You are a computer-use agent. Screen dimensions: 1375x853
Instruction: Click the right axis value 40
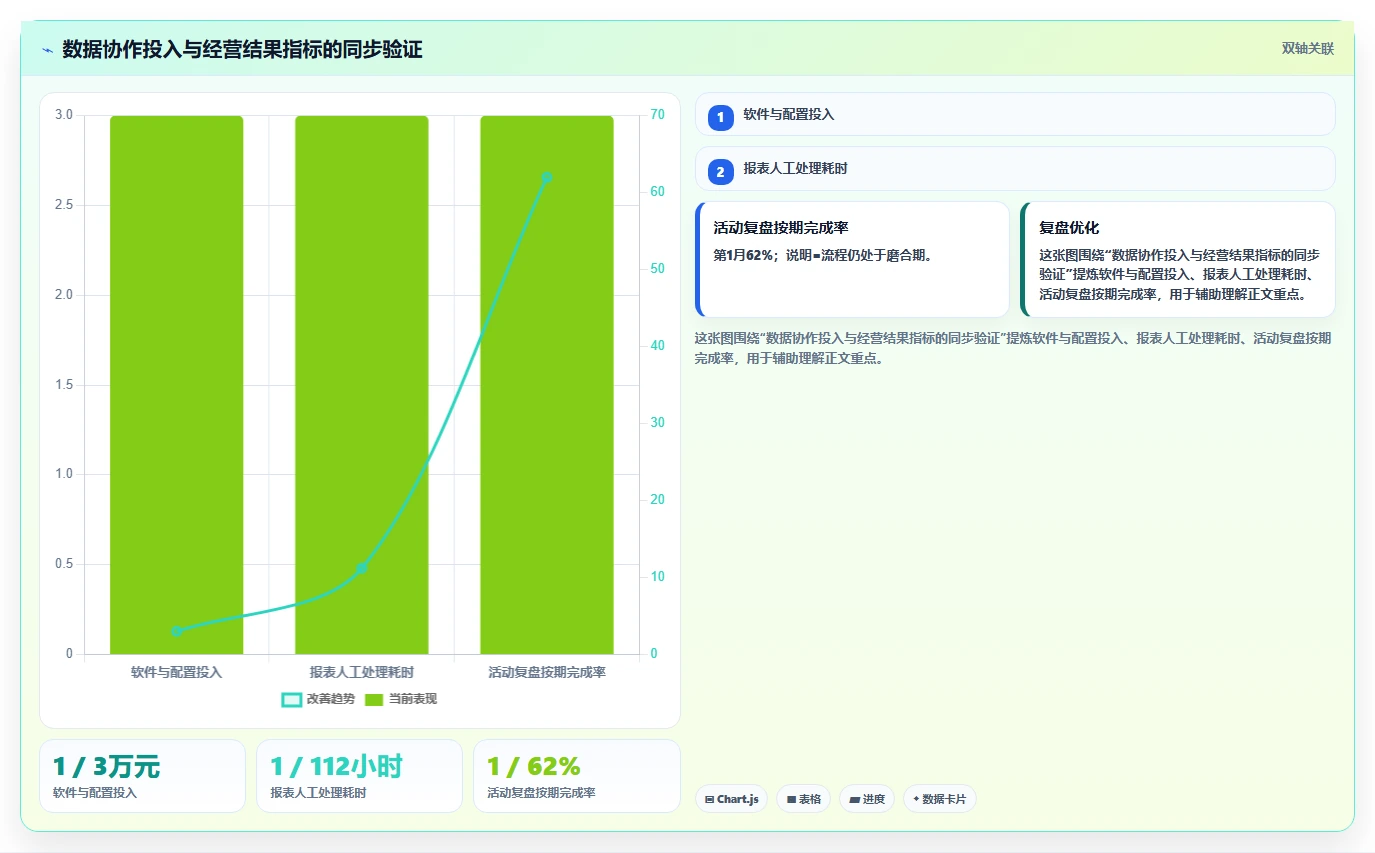coord(657,346)
